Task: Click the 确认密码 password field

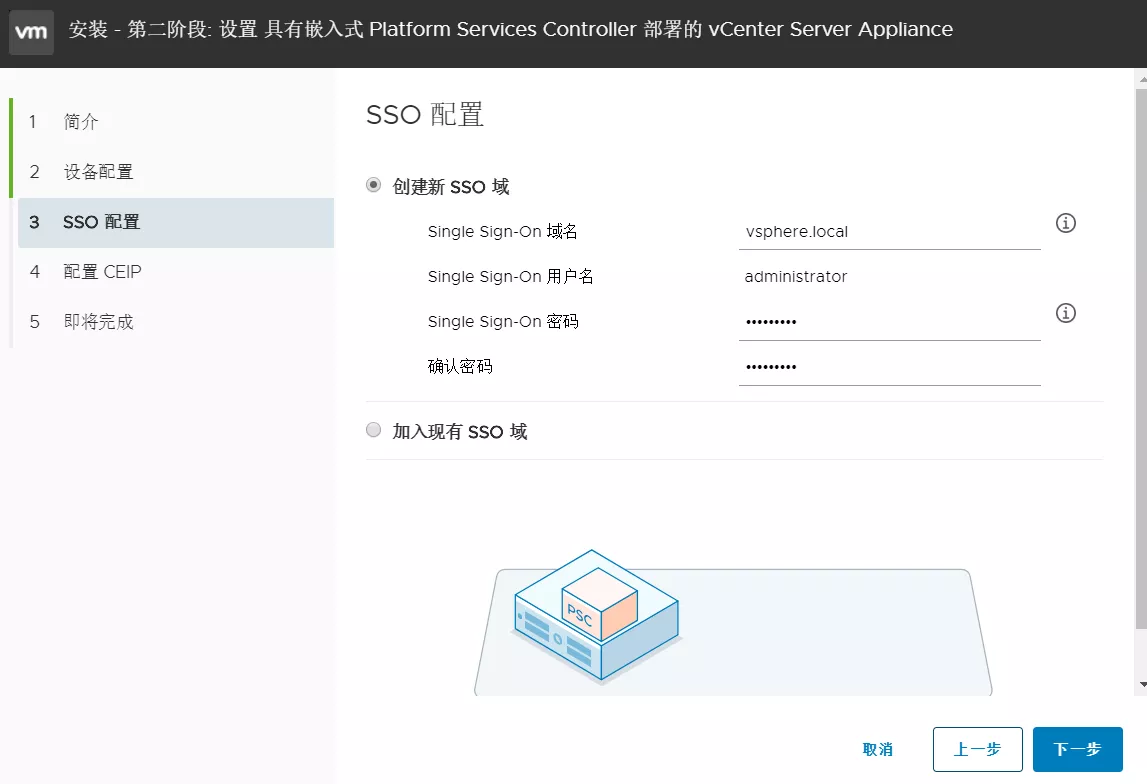Action: (x=889, y=367)
